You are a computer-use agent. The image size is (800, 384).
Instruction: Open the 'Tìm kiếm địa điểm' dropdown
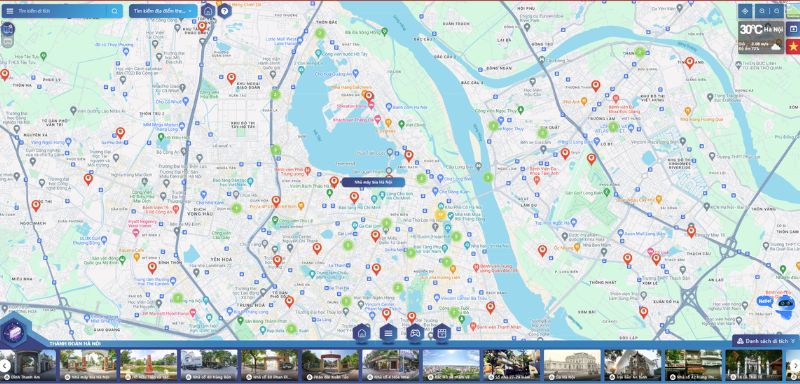click(163, 11)
